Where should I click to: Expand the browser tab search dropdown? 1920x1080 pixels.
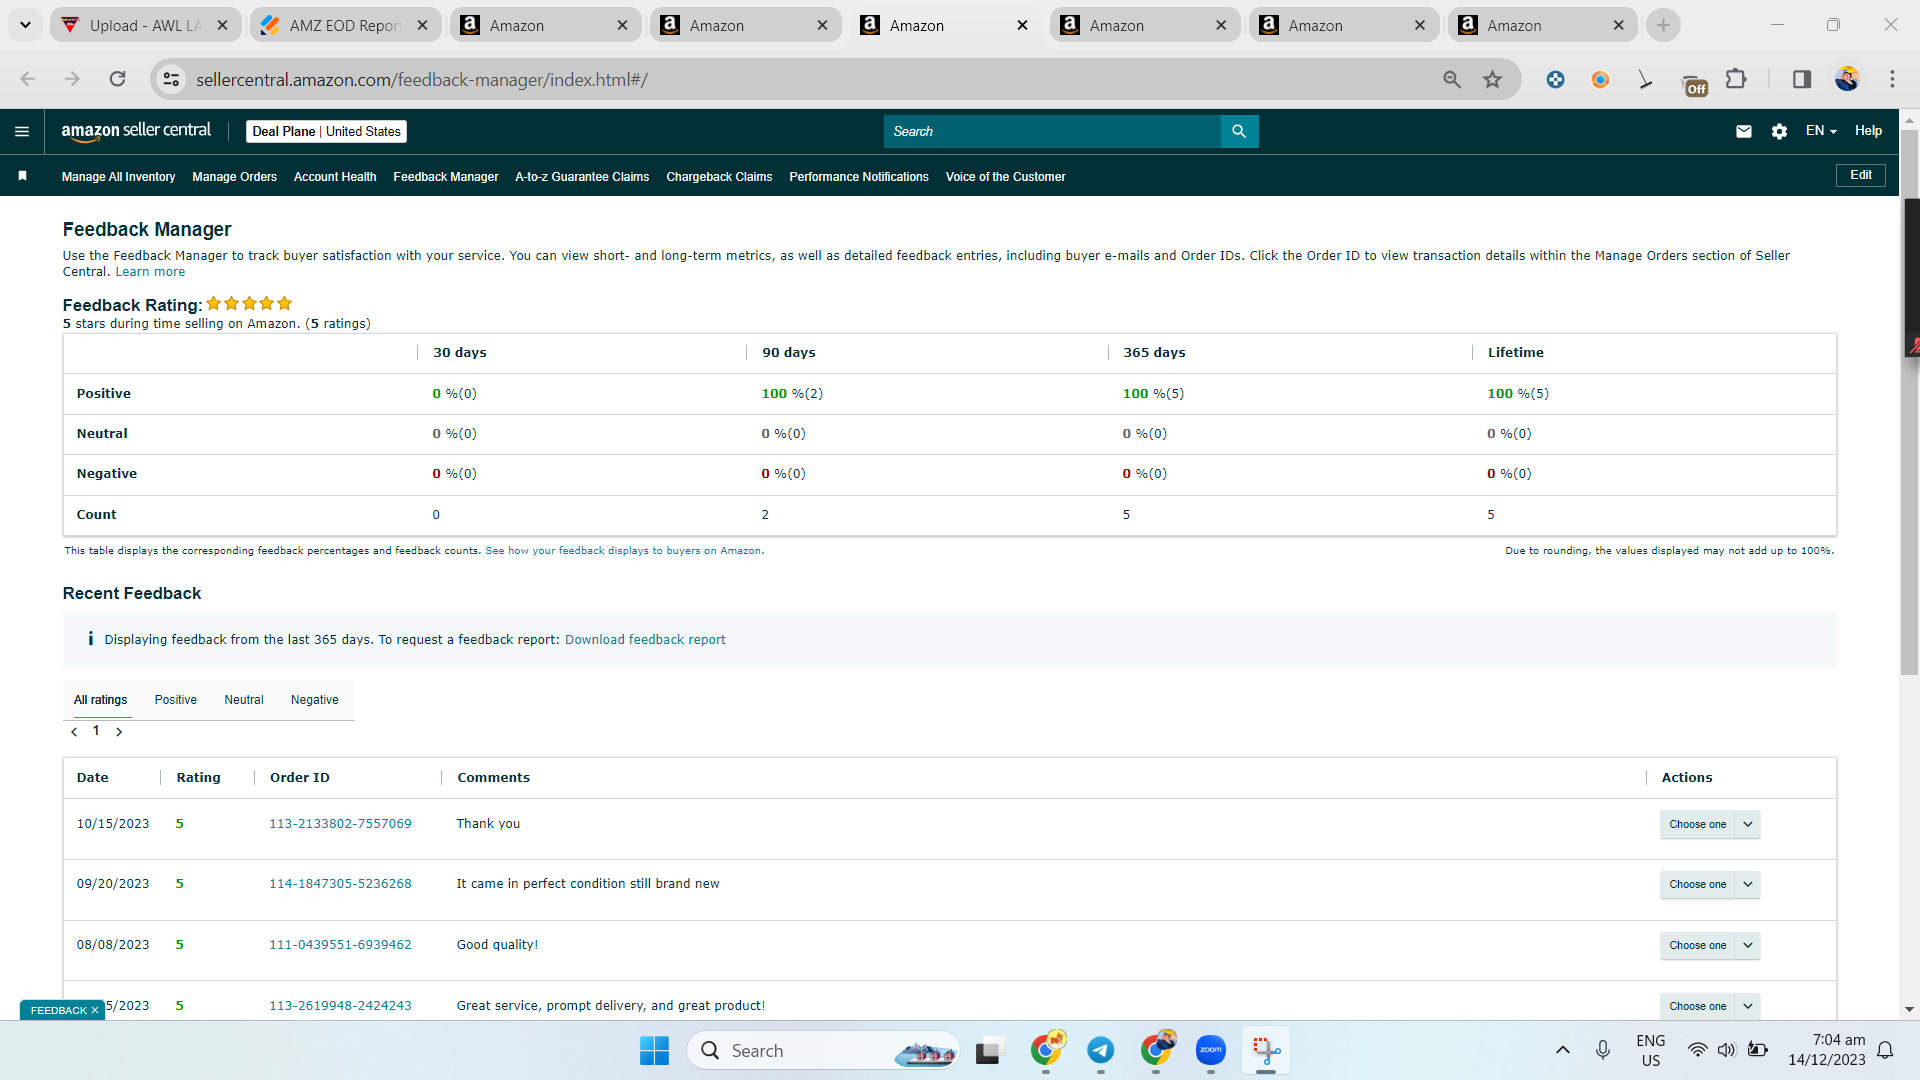point(25,25)
